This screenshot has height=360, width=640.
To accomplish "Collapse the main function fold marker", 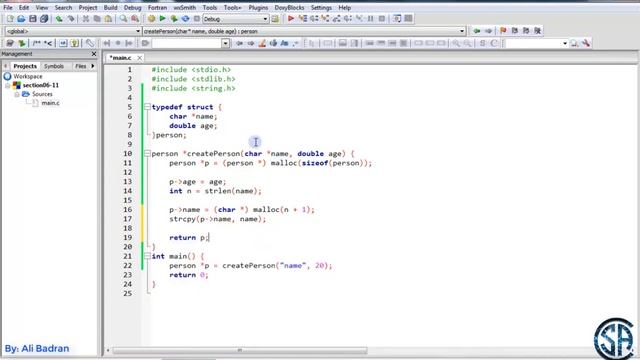I will pos(147,256).
